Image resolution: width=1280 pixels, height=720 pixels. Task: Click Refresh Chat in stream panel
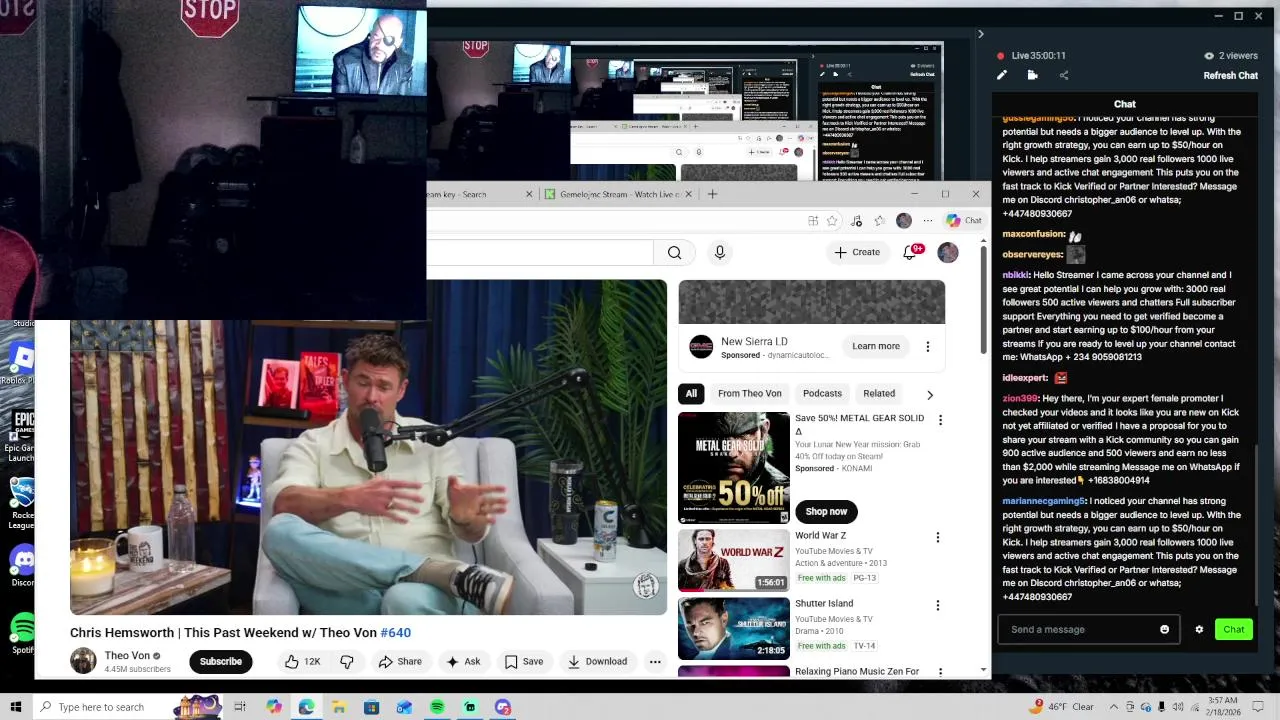(x=1230, y=76)
